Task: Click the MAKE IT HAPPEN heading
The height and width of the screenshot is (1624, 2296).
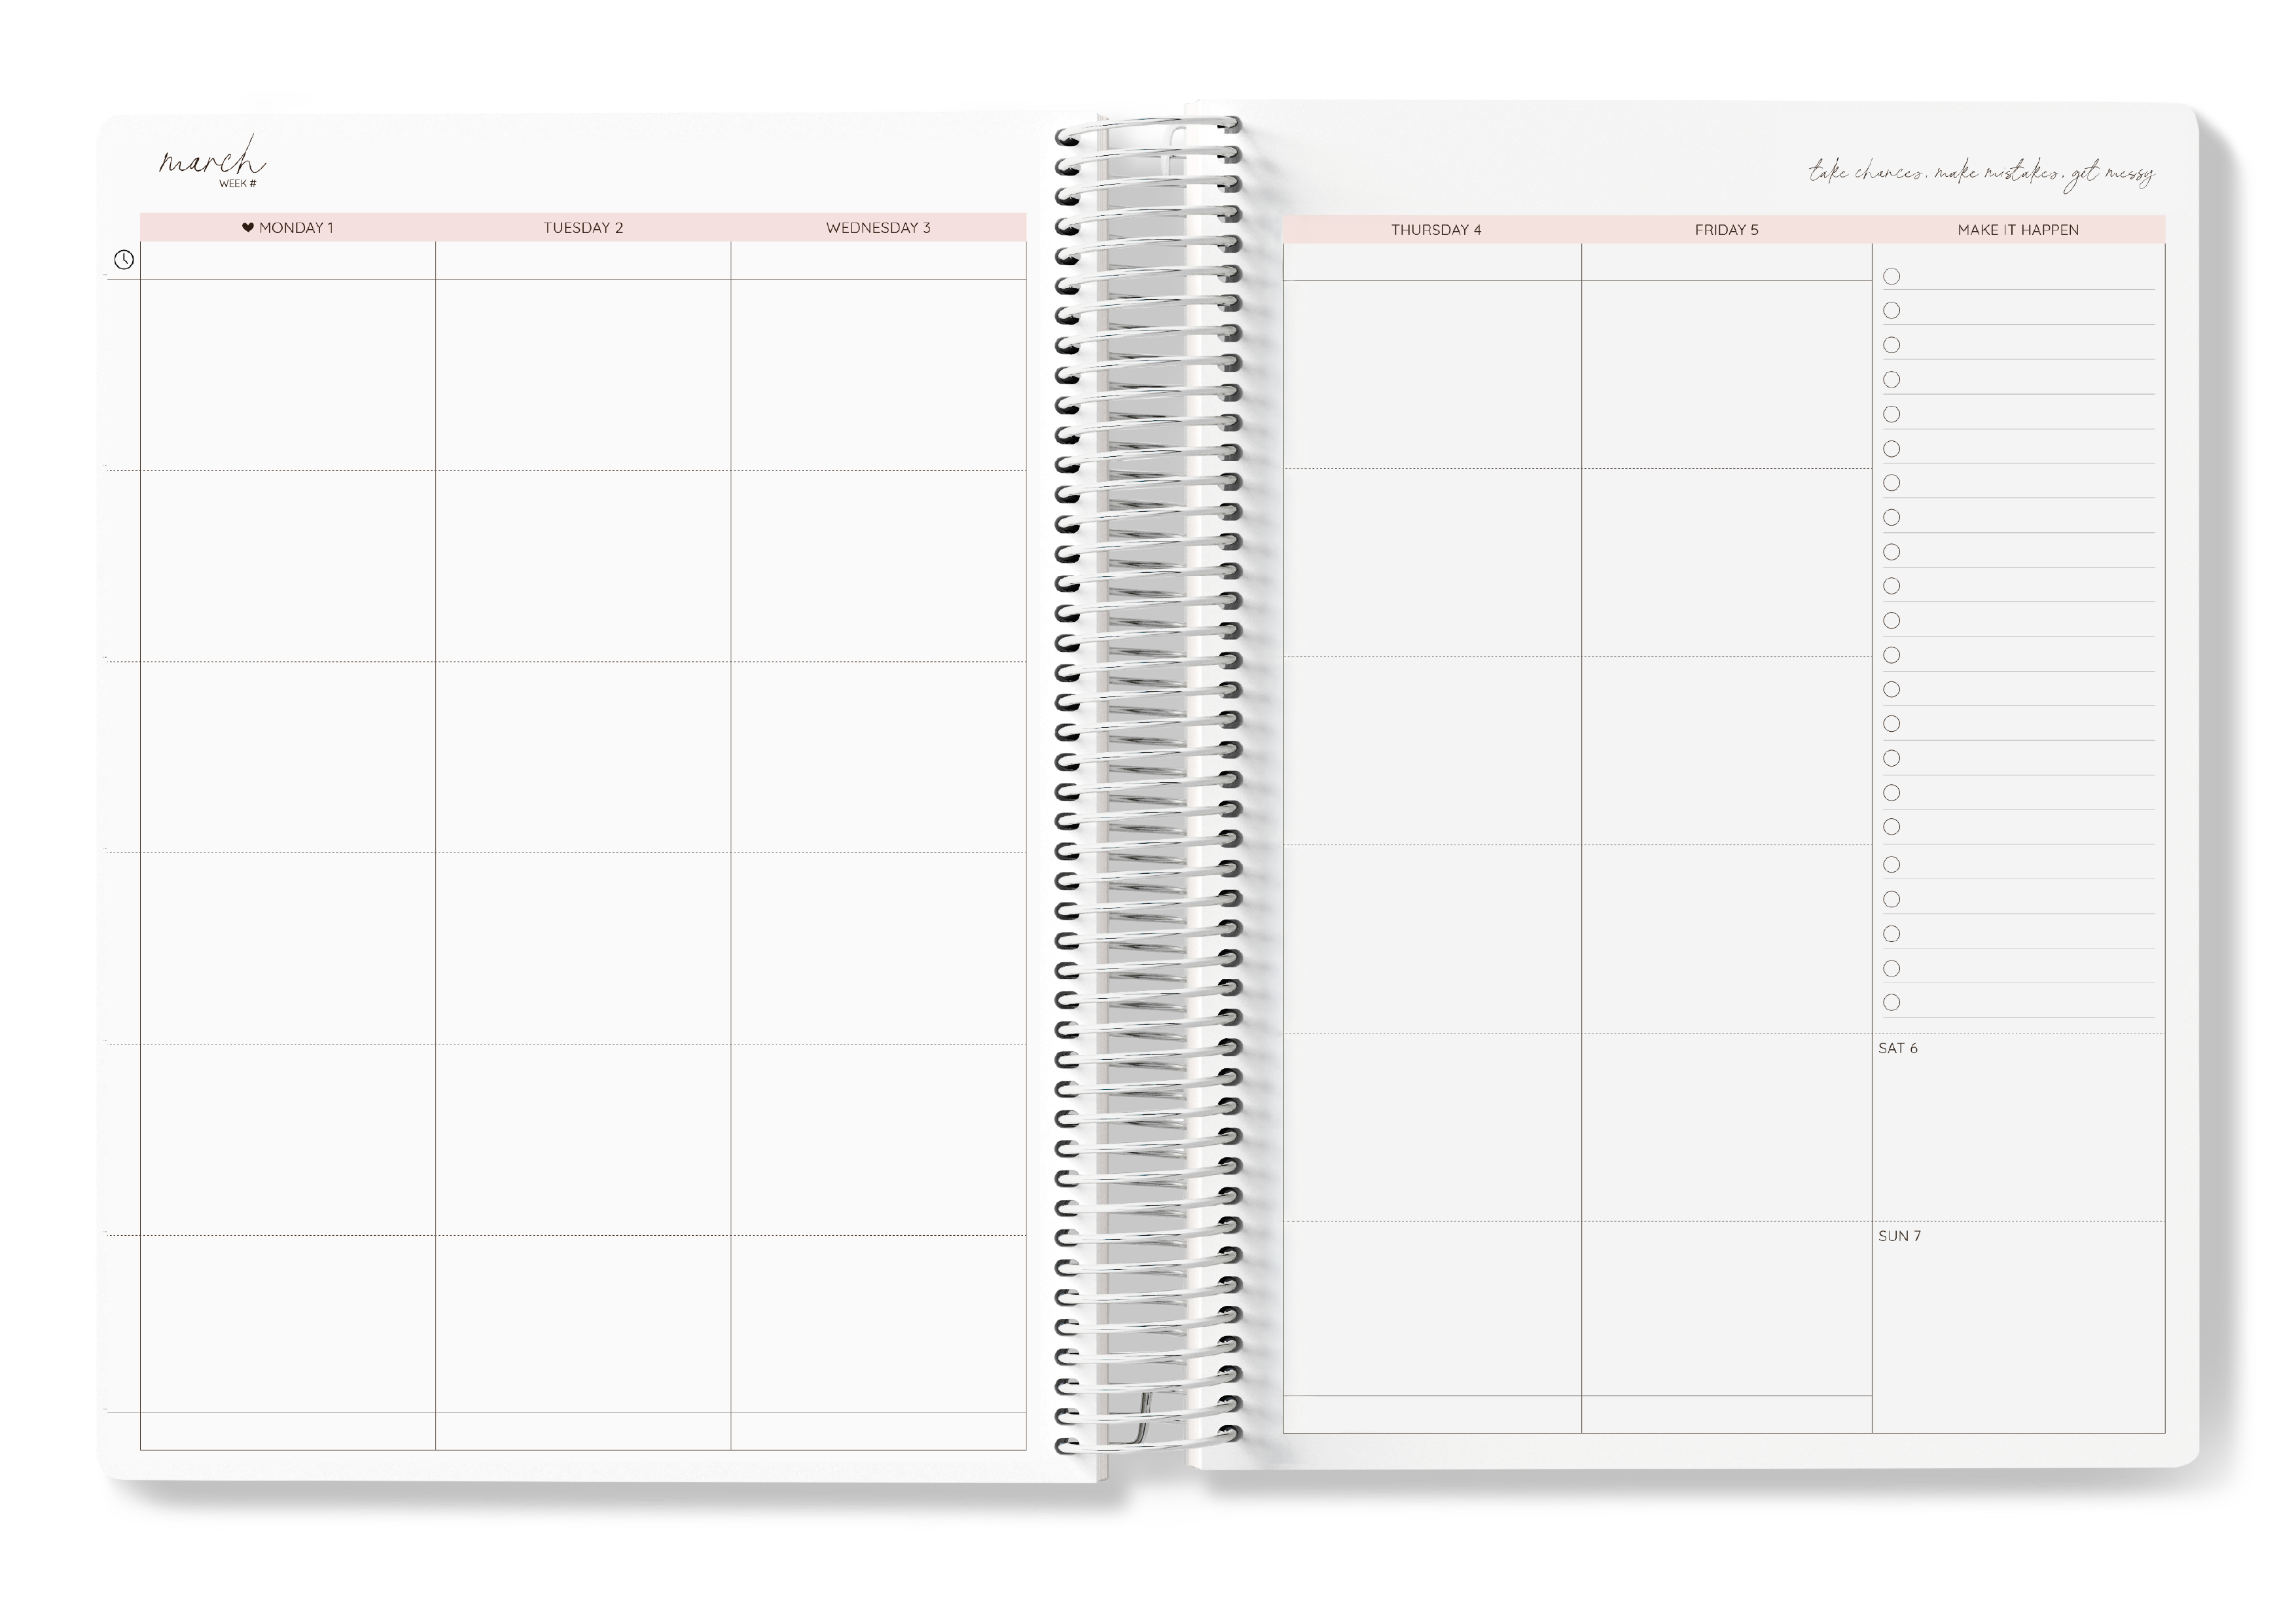Action: 2018,230
